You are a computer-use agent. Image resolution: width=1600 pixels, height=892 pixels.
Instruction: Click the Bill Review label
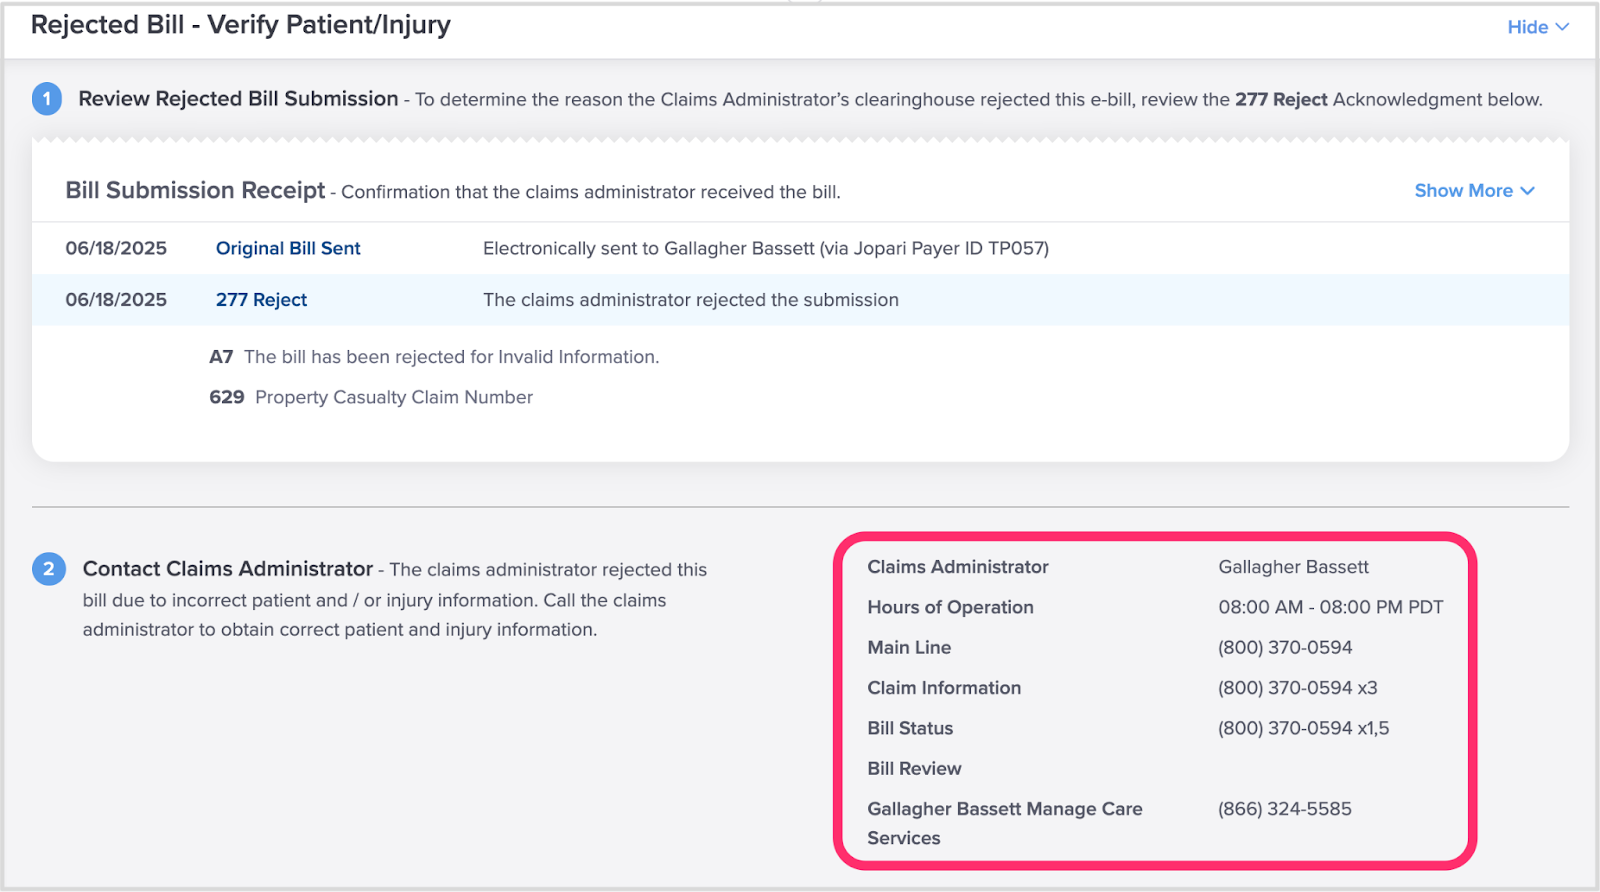[914, 768]
